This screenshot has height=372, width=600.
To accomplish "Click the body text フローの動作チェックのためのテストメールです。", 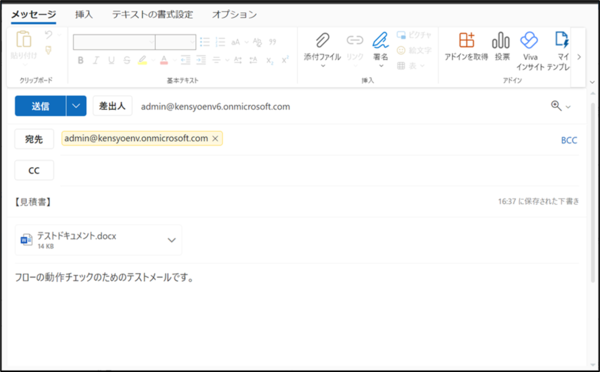I will (x=104, y=277).
